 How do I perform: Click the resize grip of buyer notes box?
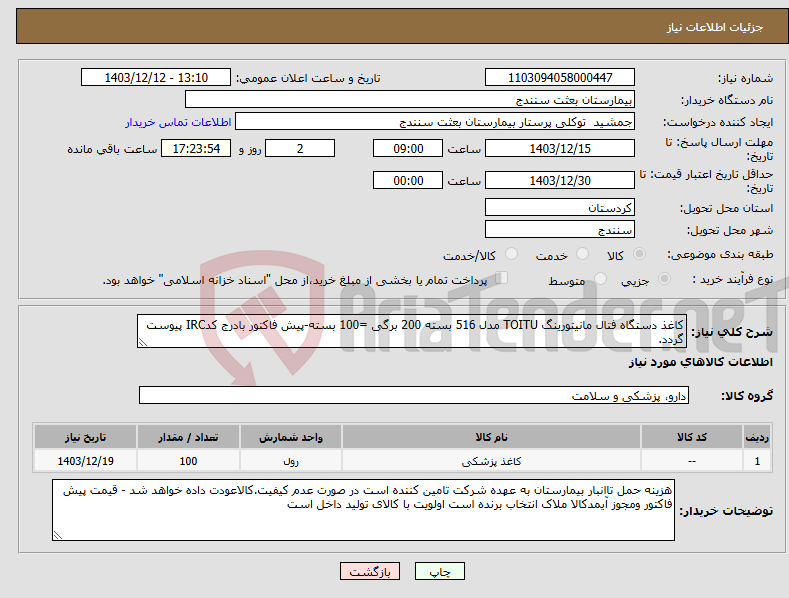coord(57,536)
